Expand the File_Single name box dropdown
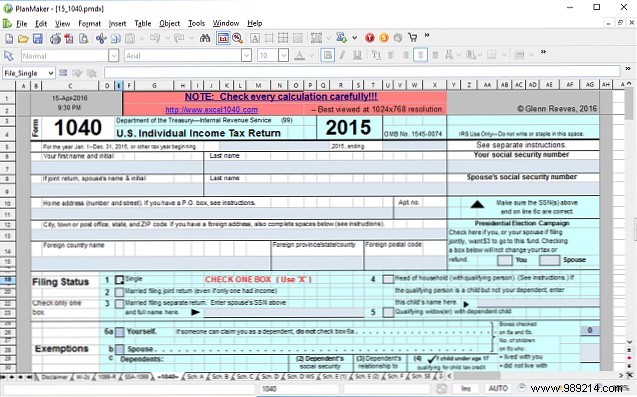The image size is (637, 397). click(51, 73)
